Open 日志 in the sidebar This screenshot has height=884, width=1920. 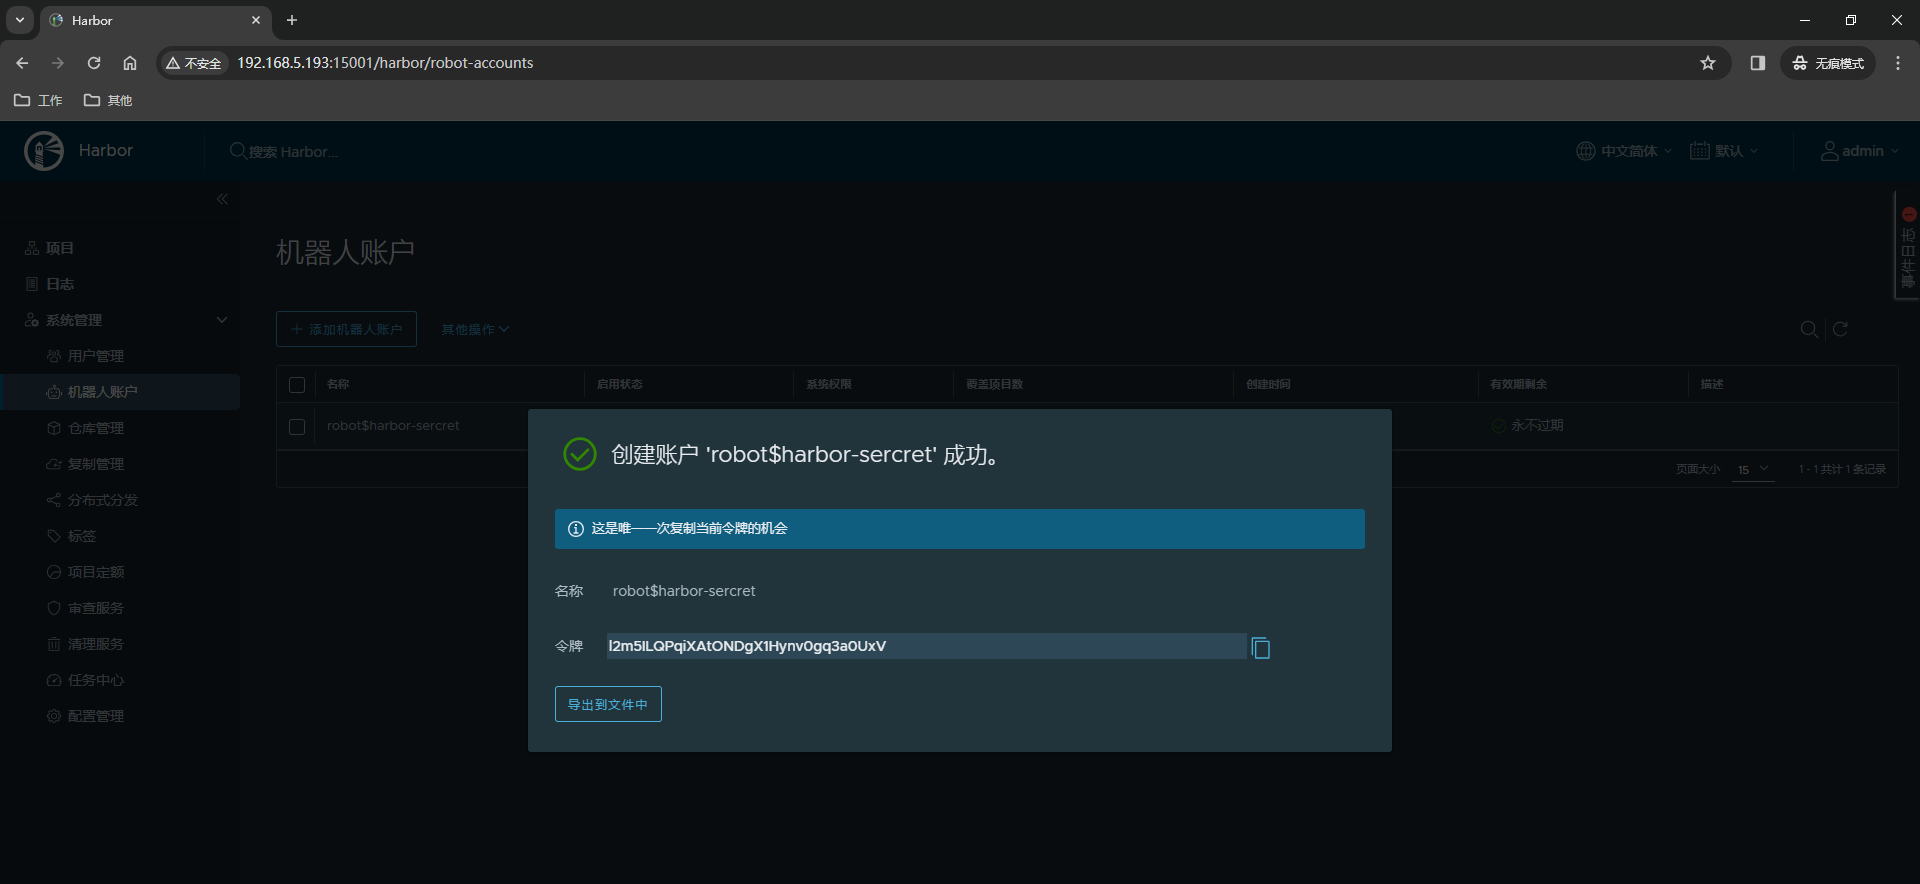tap(50, 284)
